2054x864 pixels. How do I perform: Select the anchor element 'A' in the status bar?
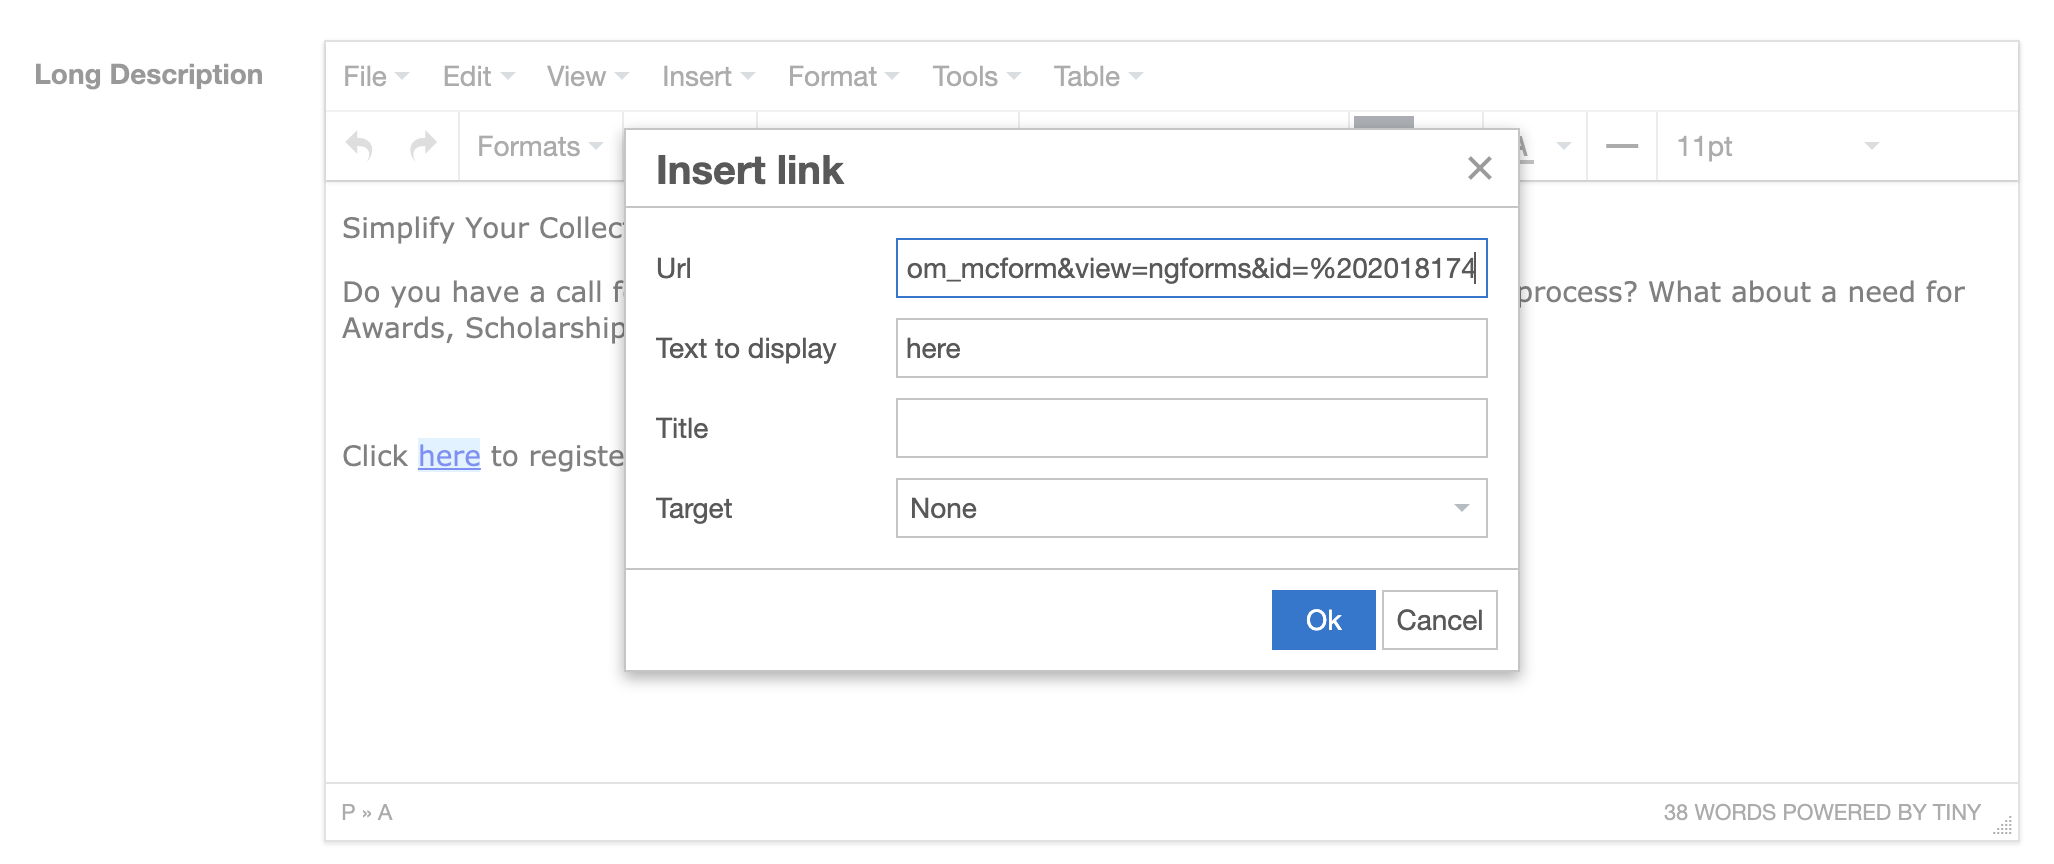coord(386,811)
